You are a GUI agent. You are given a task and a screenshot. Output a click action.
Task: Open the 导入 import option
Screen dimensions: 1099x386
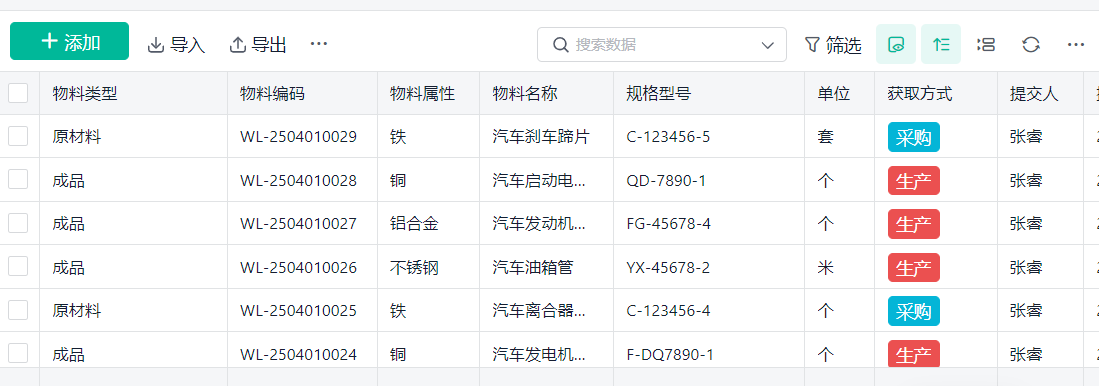pos(176,45)
